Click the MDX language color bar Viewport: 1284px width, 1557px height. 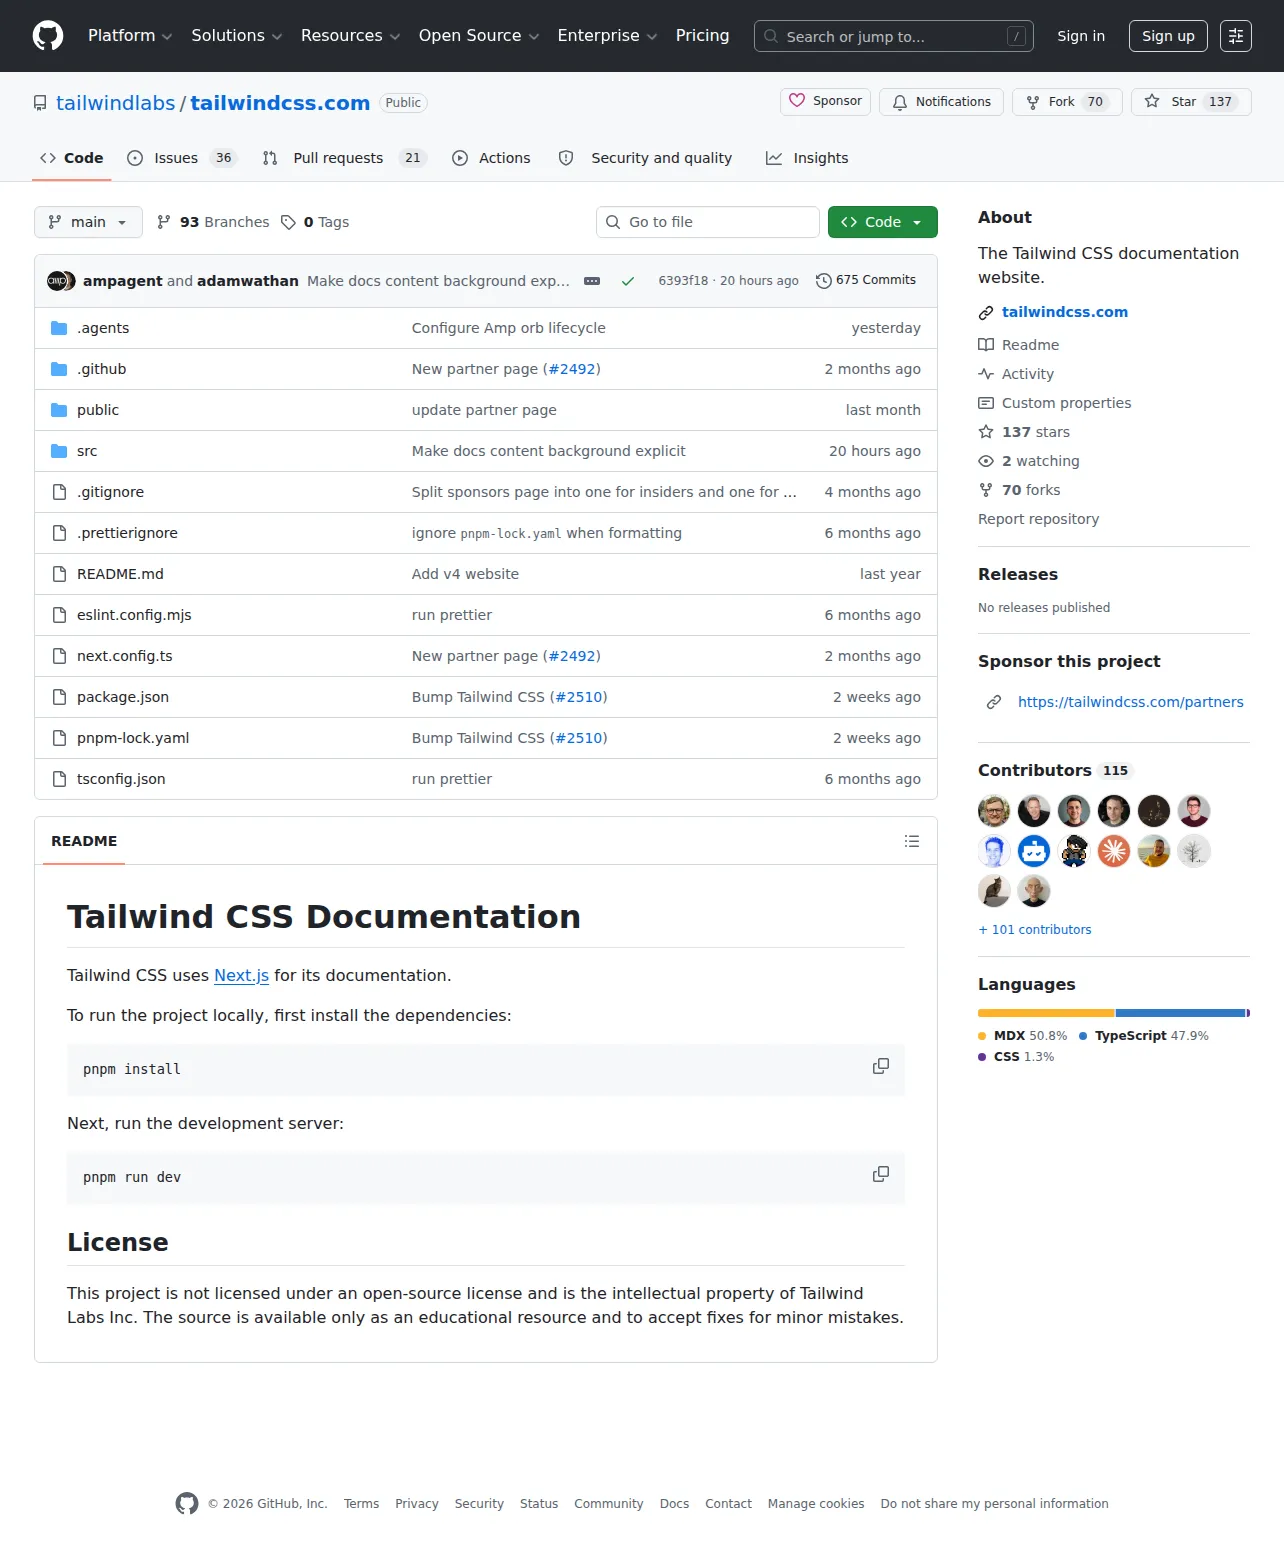(1046, 1013)
